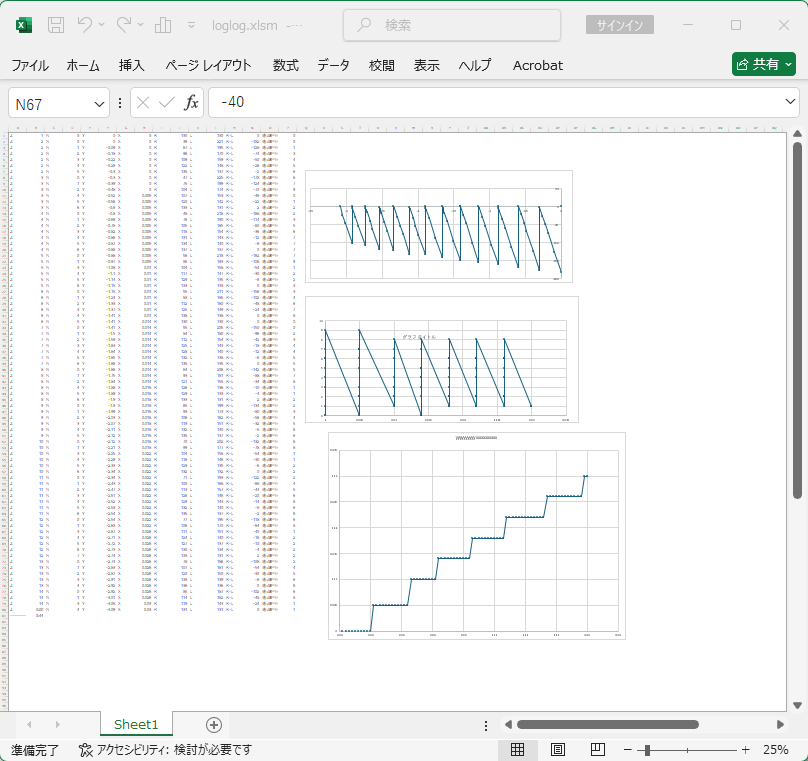Undo the last action
This screenshot has width=808, height=761.
pos(85,25)
